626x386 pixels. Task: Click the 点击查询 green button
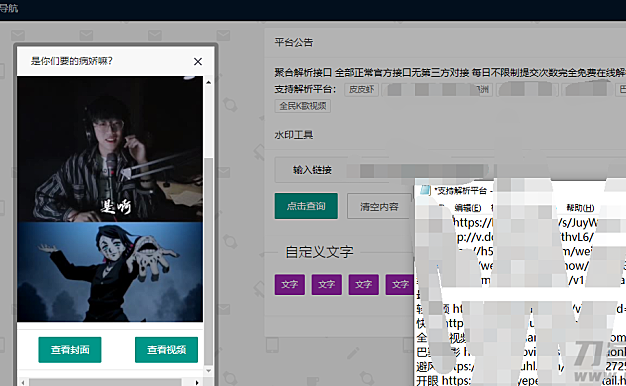click(x=306, y=206)
